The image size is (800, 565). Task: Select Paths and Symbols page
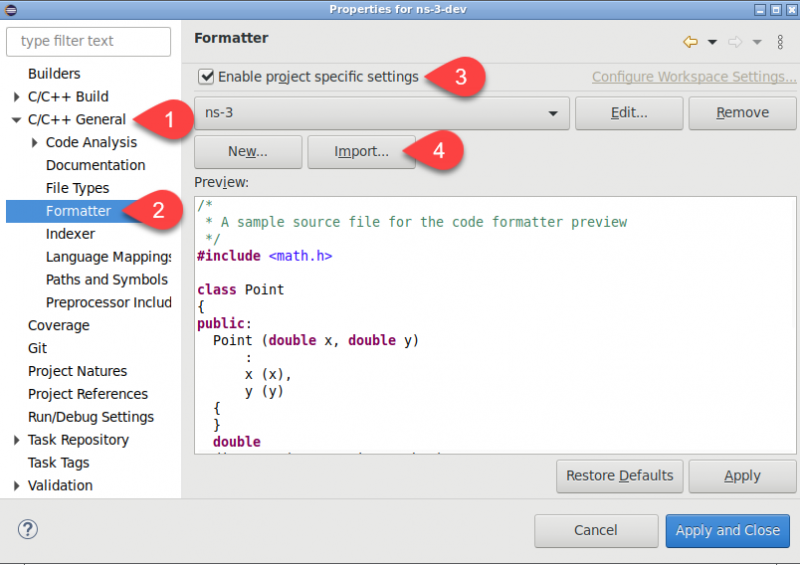click(107, 280)
